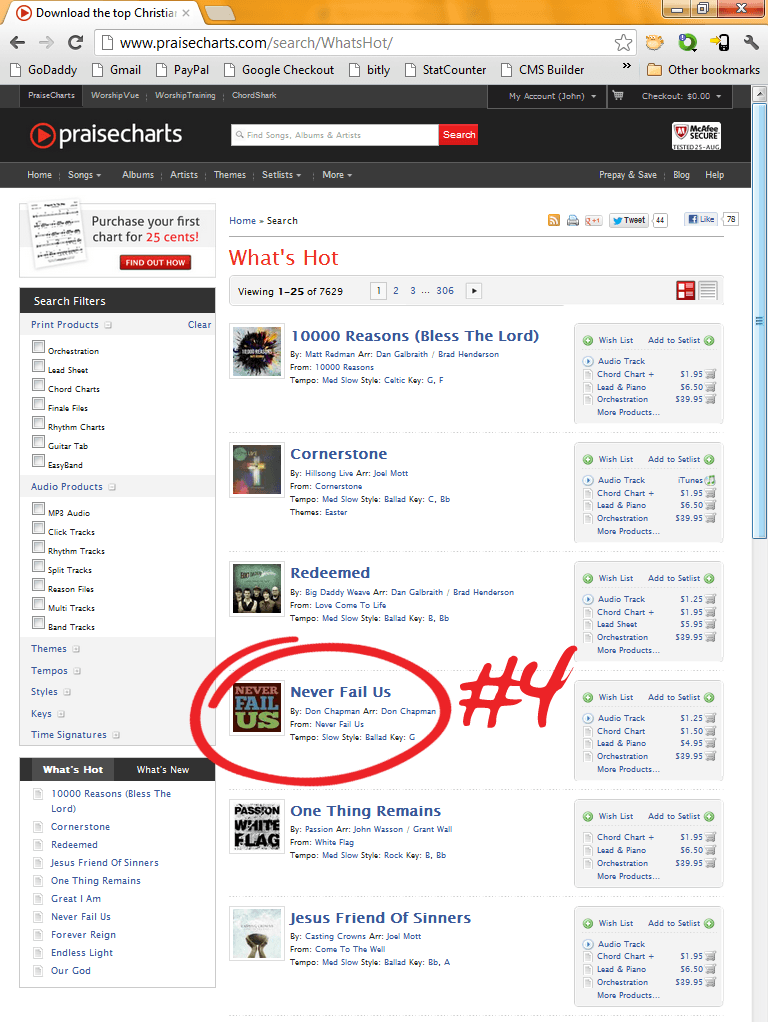Tick the Chord Charts filter
The image size is (768, 1022).
[x=38, y=385]
